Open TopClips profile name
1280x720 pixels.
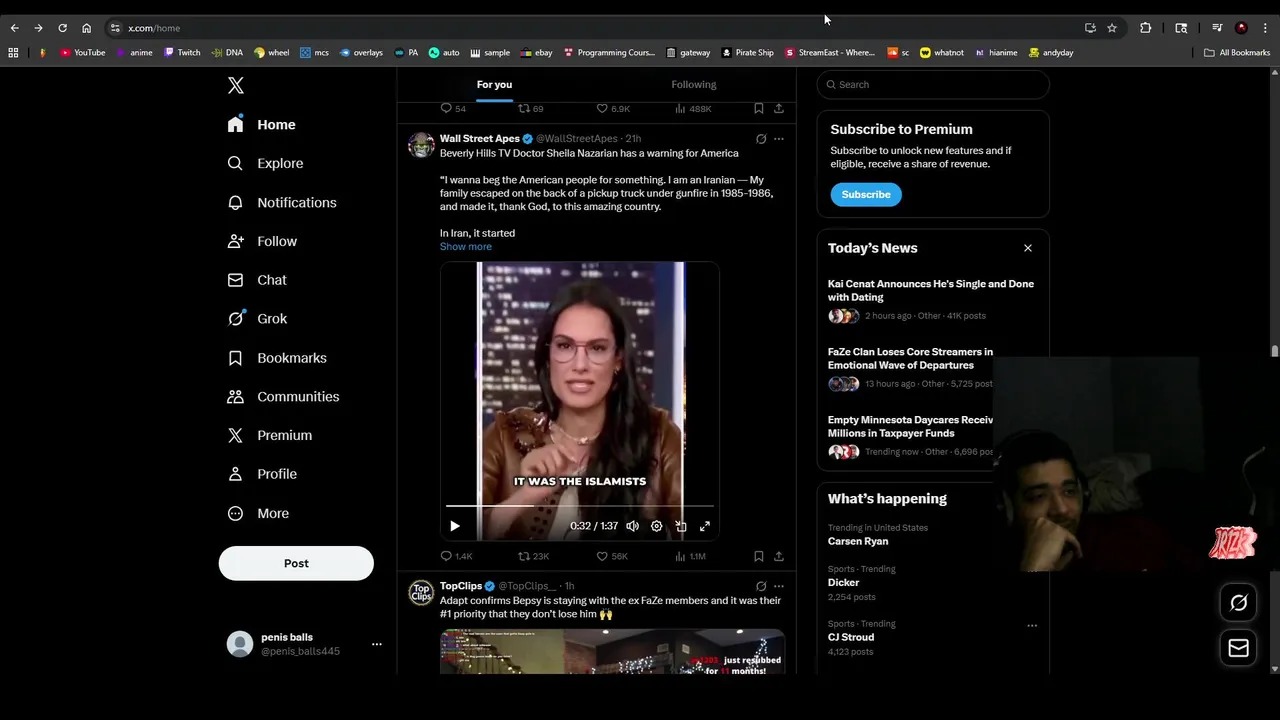coord(461,586)
